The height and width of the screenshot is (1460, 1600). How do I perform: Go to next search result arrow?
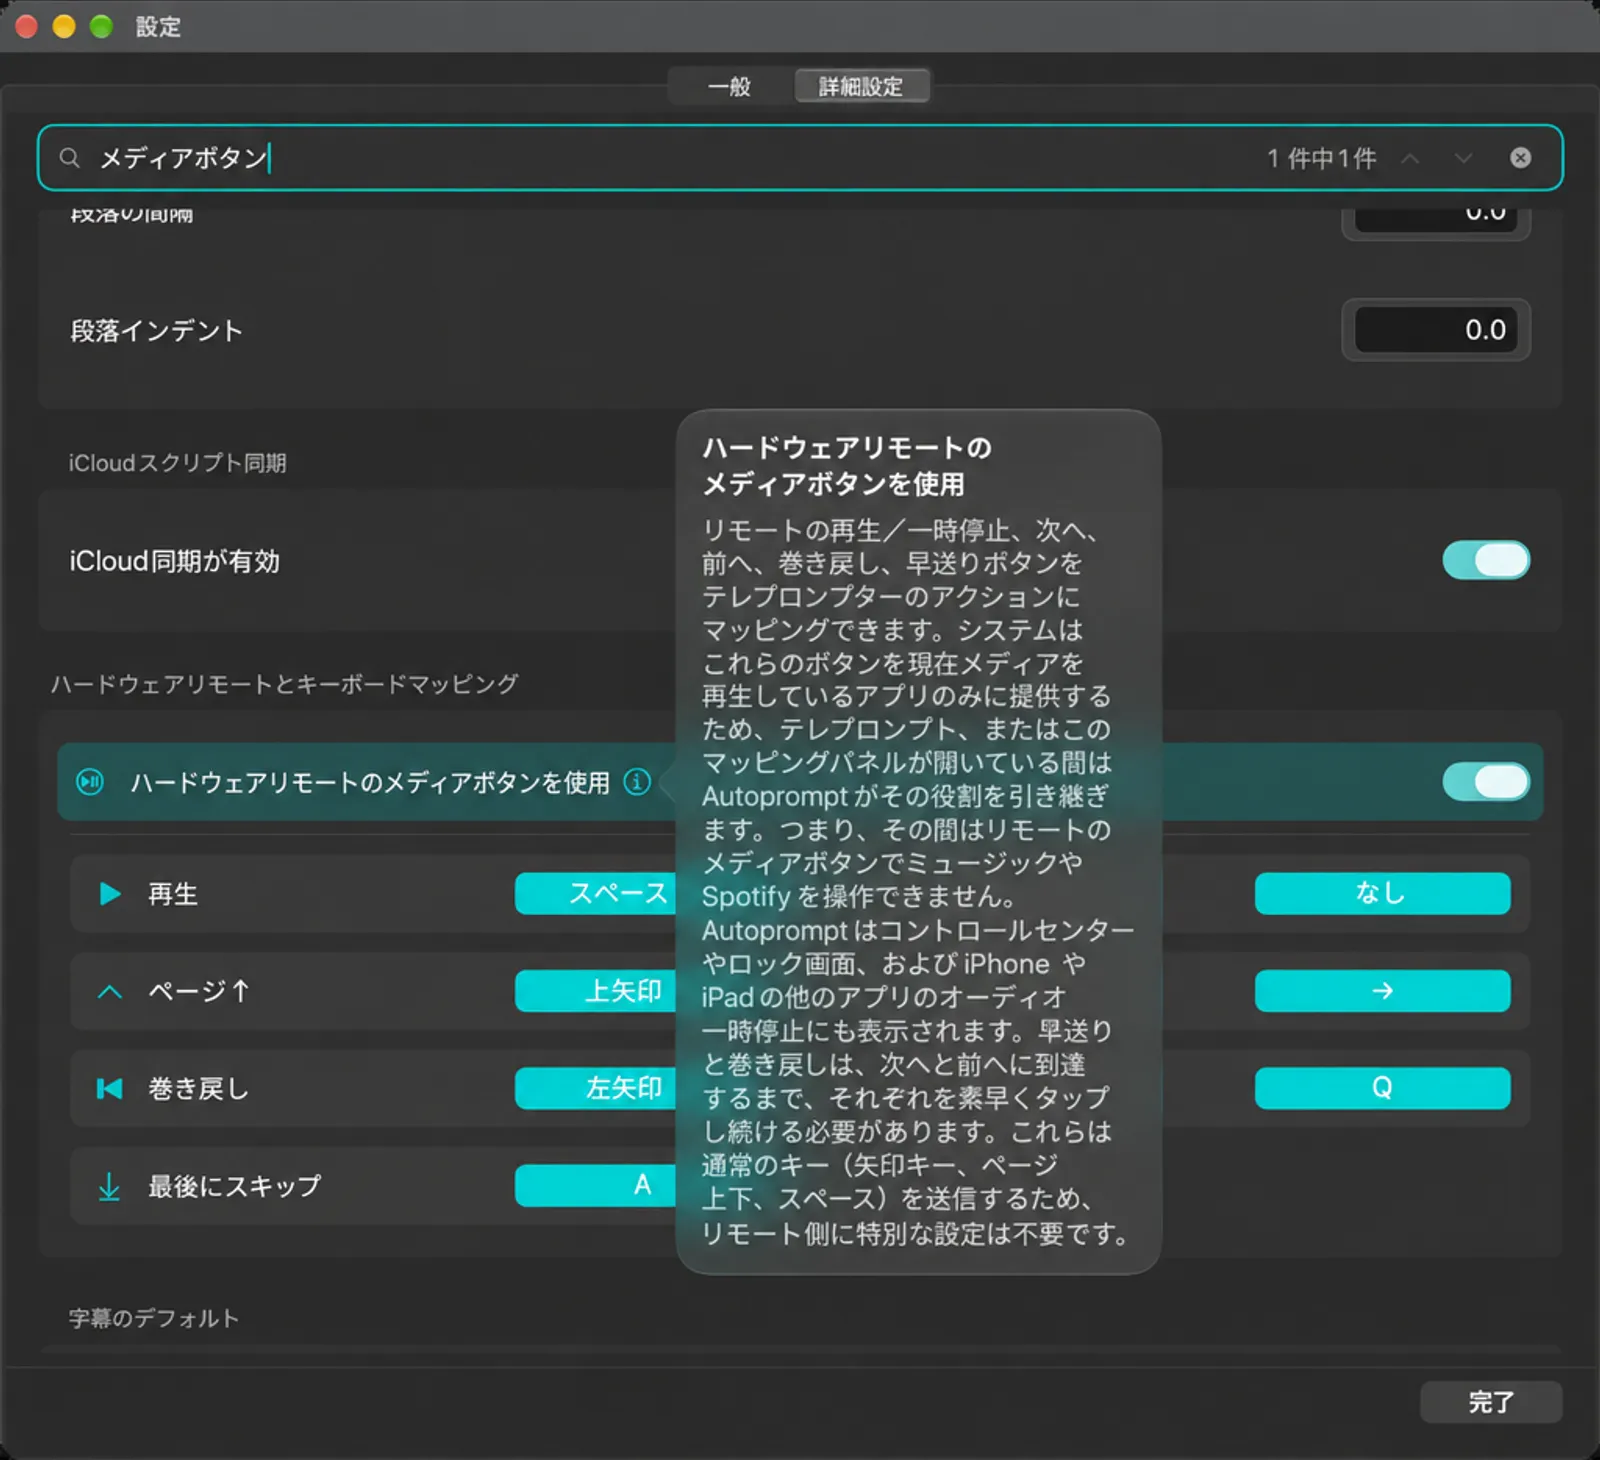pyautogui.click(x=1463, y=158)
